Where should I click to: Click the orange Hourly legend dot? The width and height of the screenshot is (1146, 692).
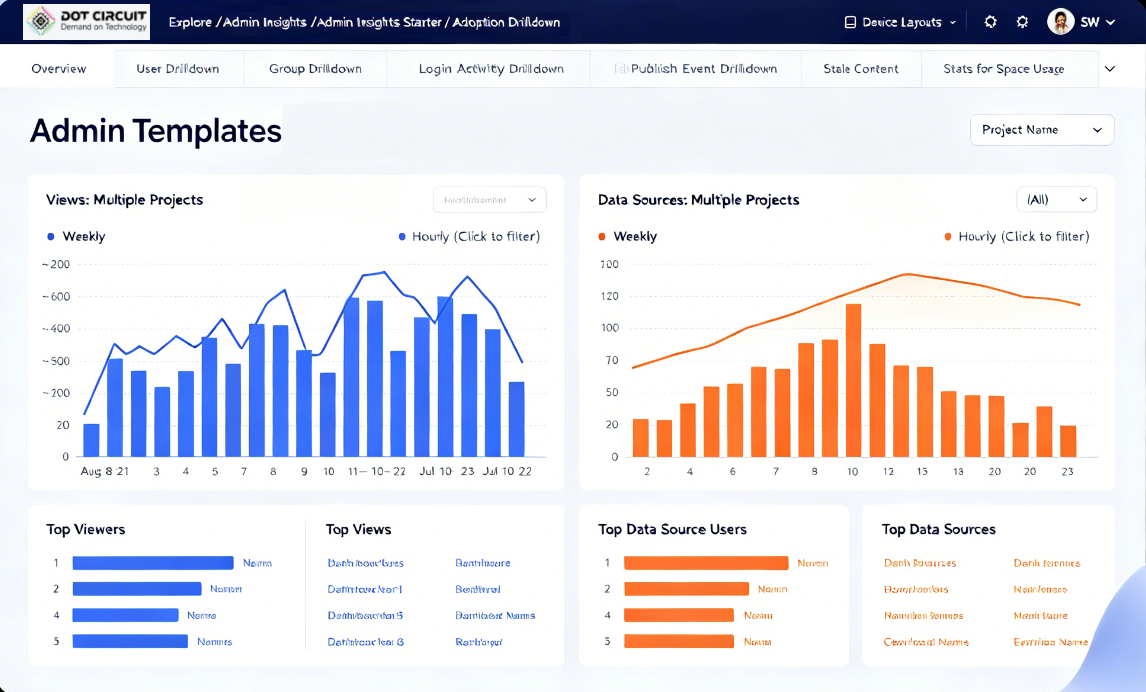point(948,236)
